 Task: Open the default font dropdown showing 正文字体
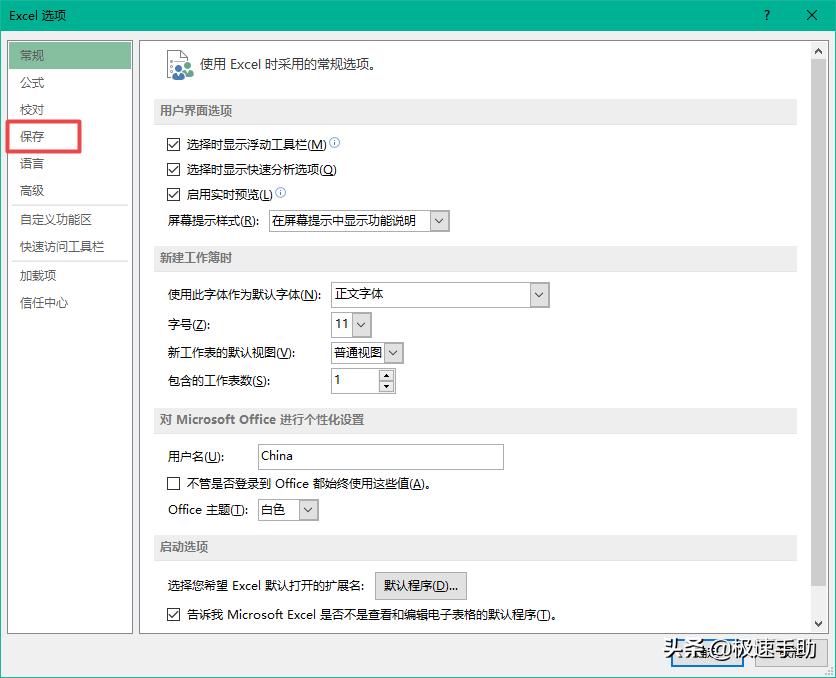click(x=538, y=294)
